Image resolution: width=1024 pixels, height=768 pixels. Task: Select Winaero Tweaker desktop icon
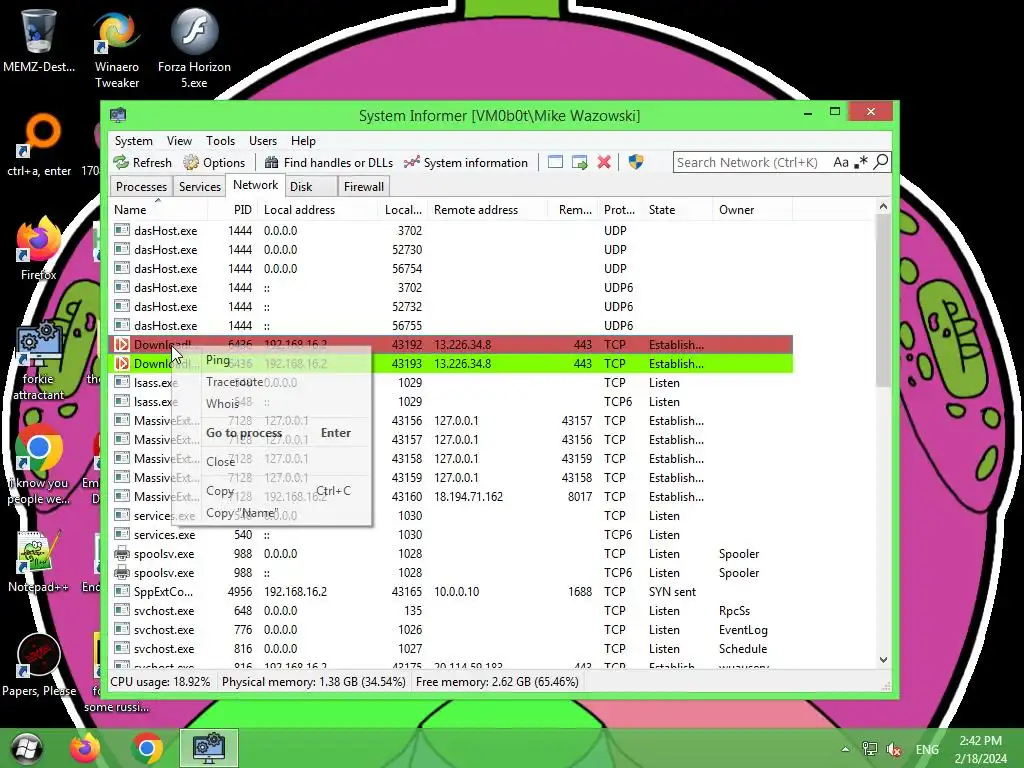(116, 49)
